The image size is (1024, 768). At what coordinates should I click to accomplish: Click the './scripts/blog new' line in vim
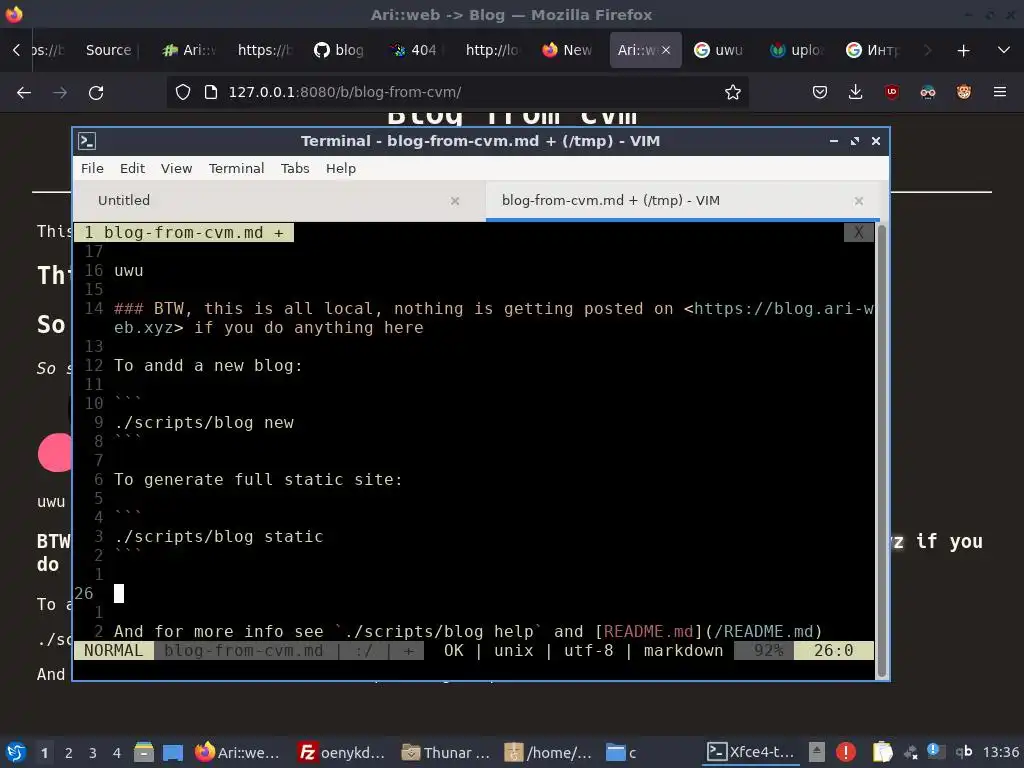point(204,423)
